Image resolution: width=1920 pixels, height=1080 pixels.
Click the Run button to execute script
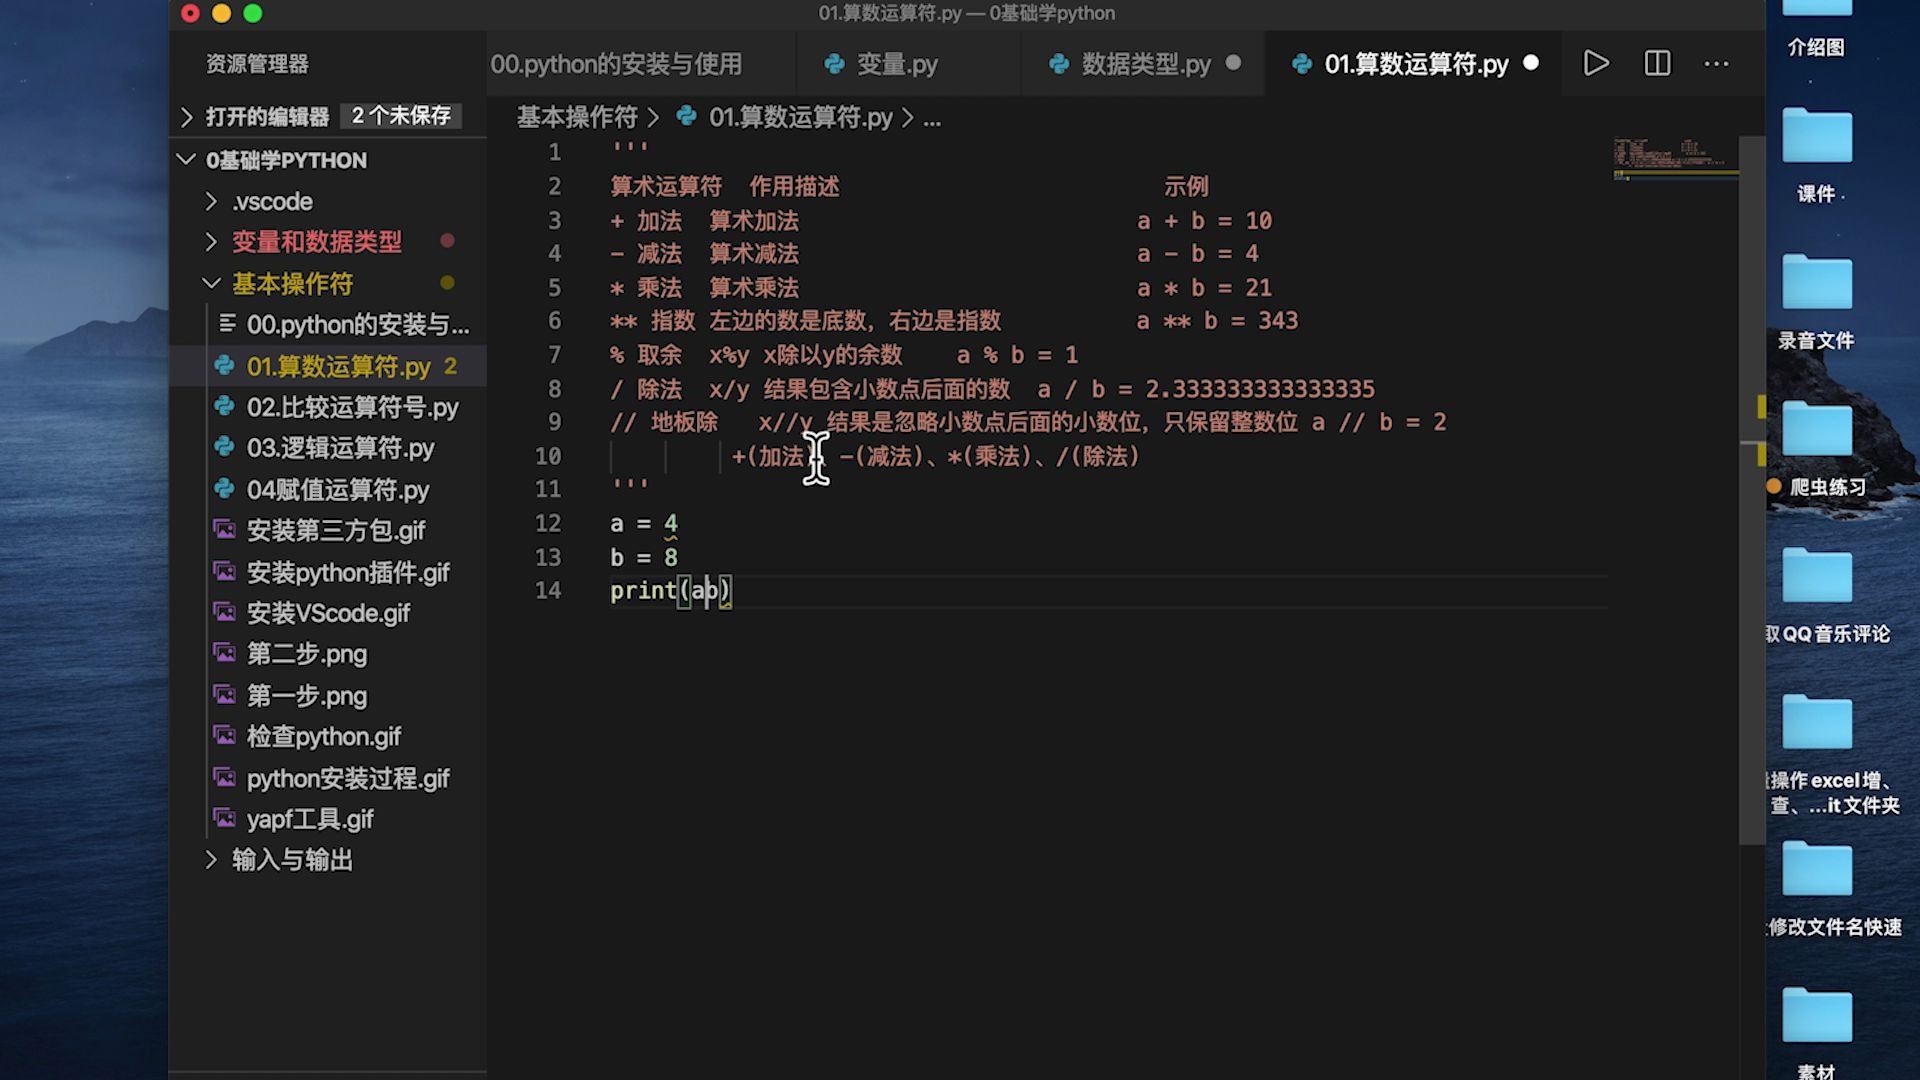(1596, 63)
